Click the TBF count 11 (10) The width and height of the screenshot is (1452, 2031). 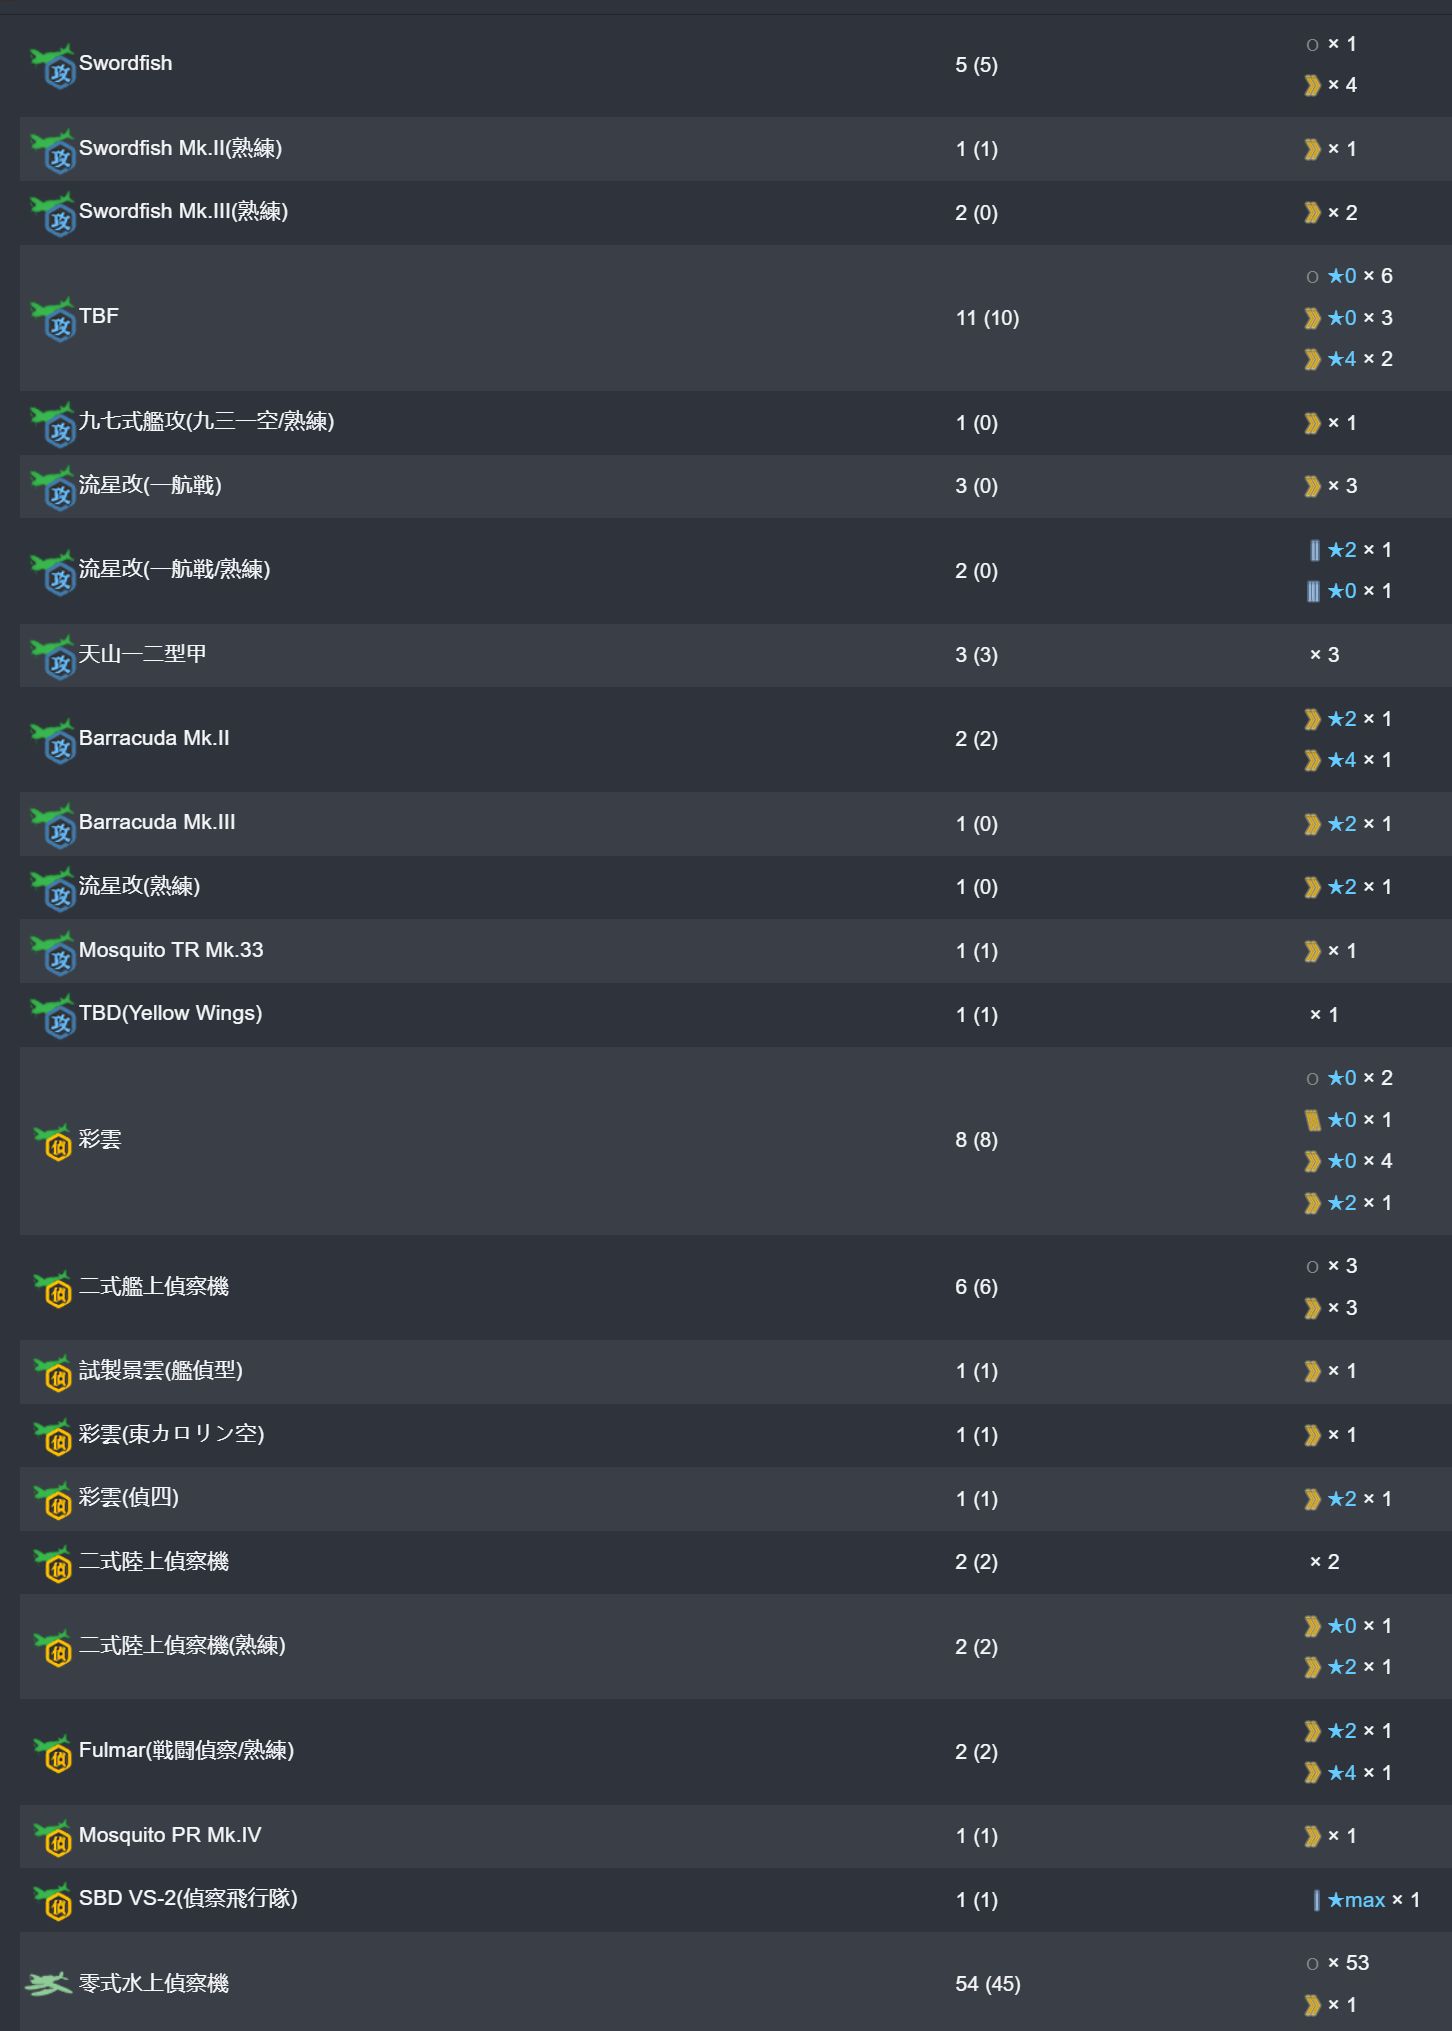point(987,318)
